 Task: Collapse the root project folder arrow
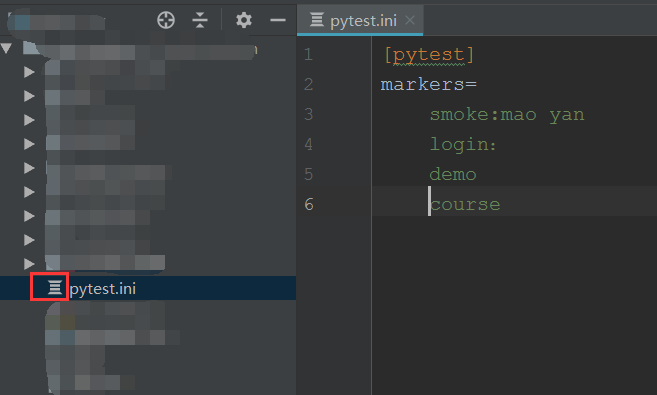6,48
